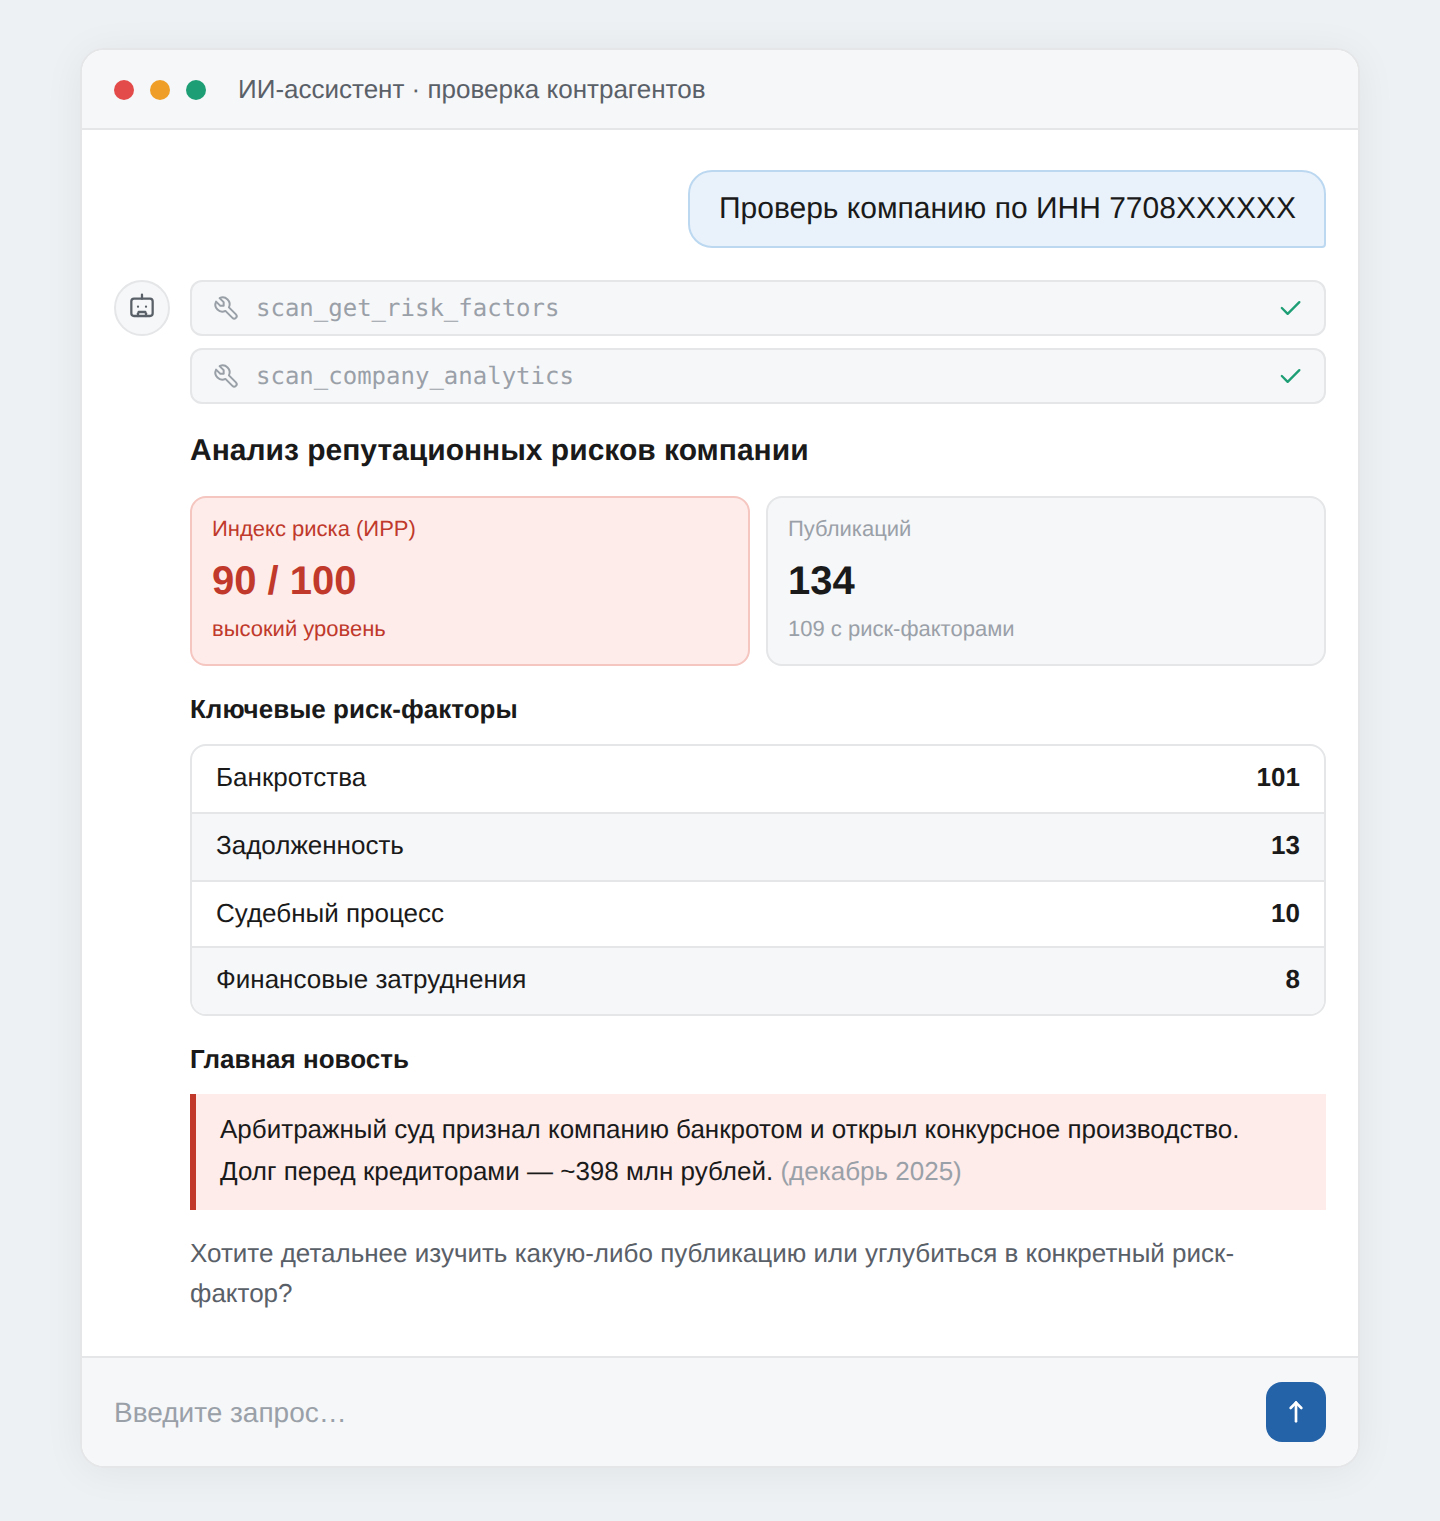Expand the scan_company_analytics tool call

[758, 376]
